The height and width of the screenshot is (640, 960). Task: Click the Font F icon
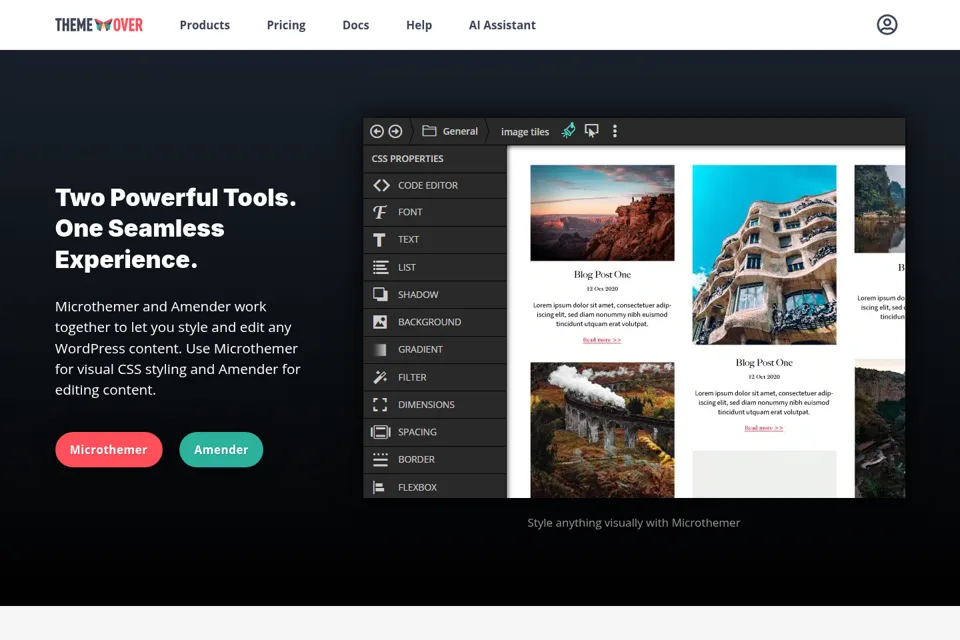pyautogui.click(x=380, y=212)
